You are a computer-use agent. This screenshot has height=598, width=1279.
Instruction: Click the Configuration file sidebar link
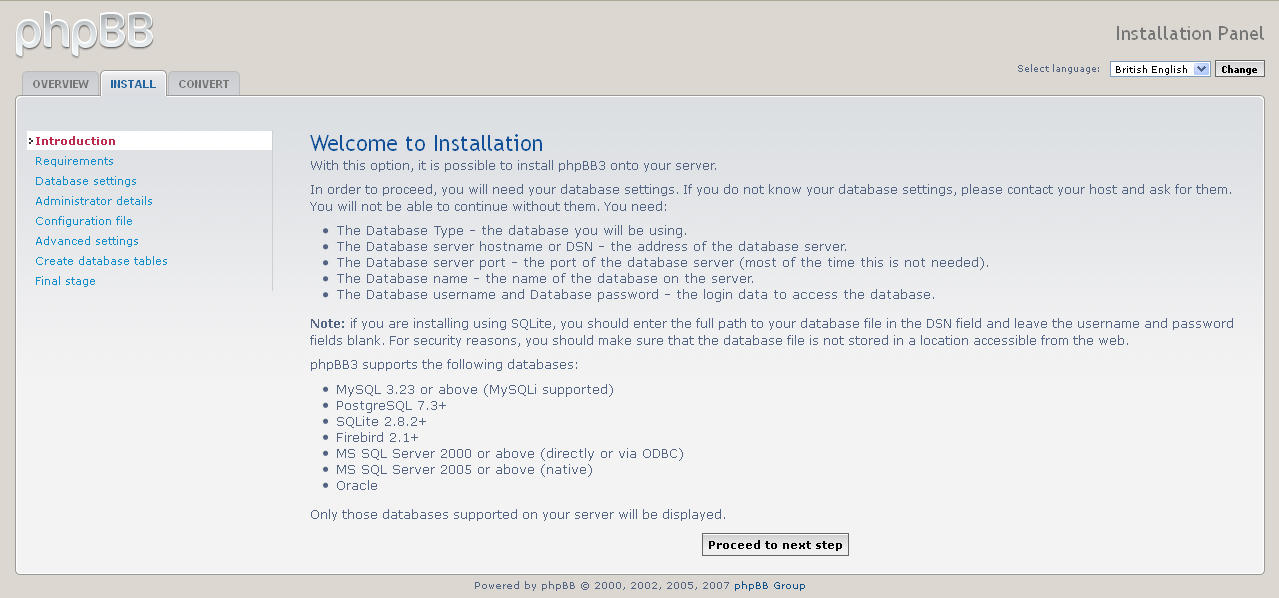point(84,221)
